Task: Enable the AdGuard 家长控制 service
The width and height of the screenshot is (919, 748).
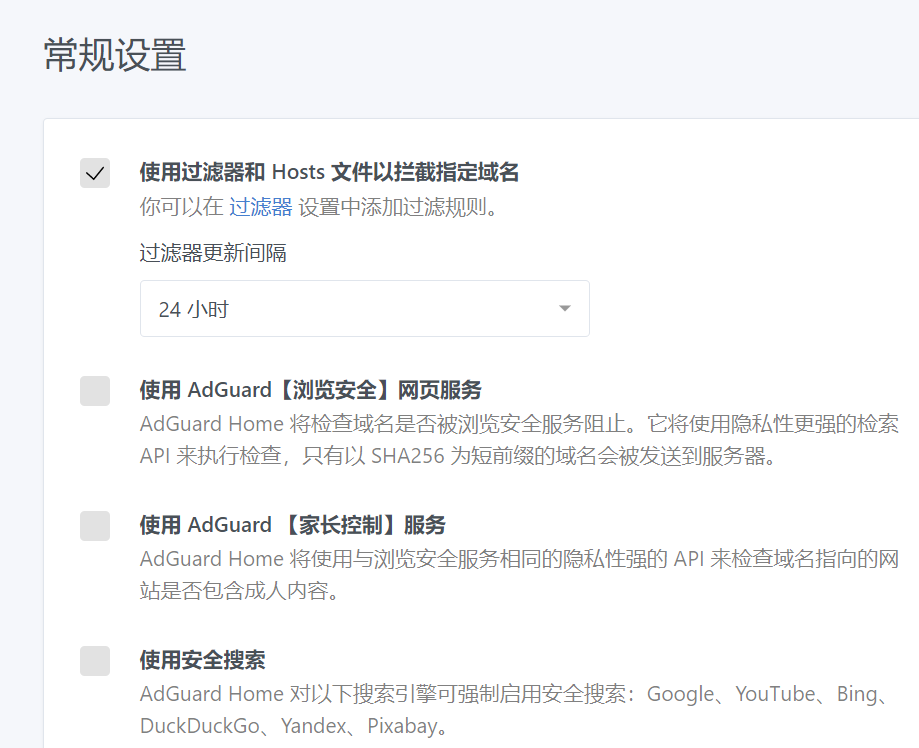Action: 94,524
